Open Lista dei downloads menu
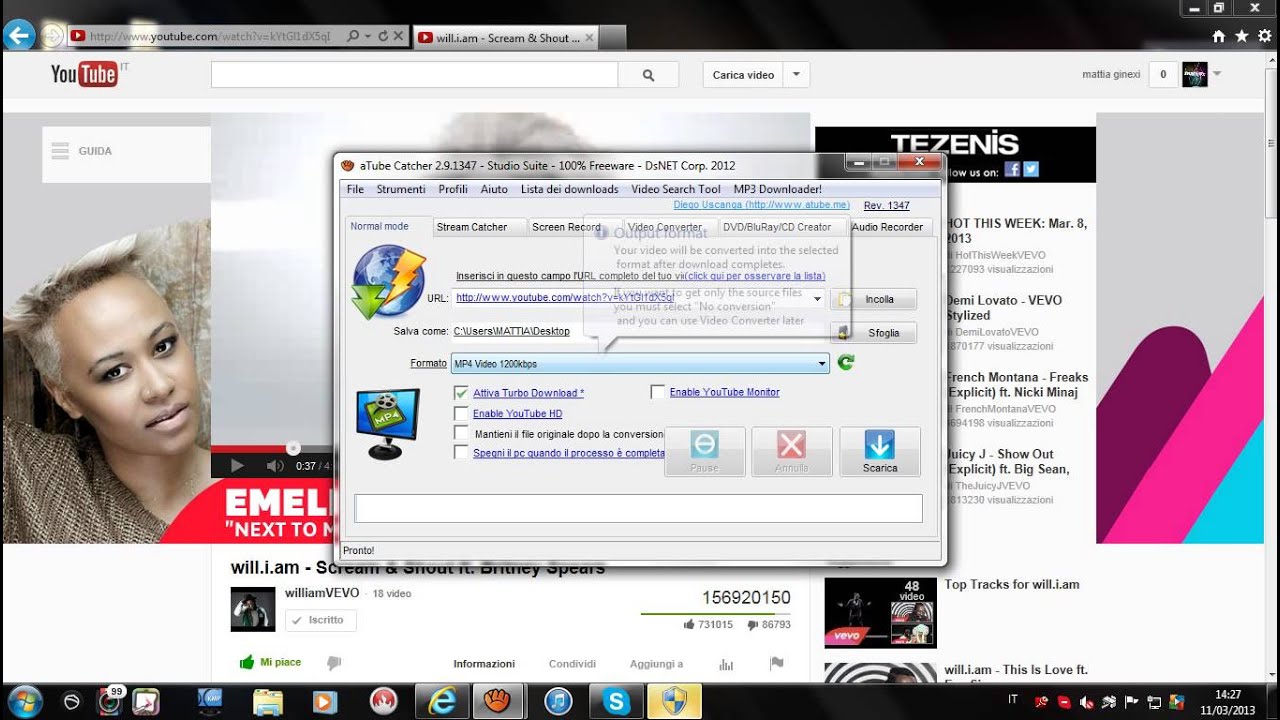The image size is (1280, 720). click(570, 189)
